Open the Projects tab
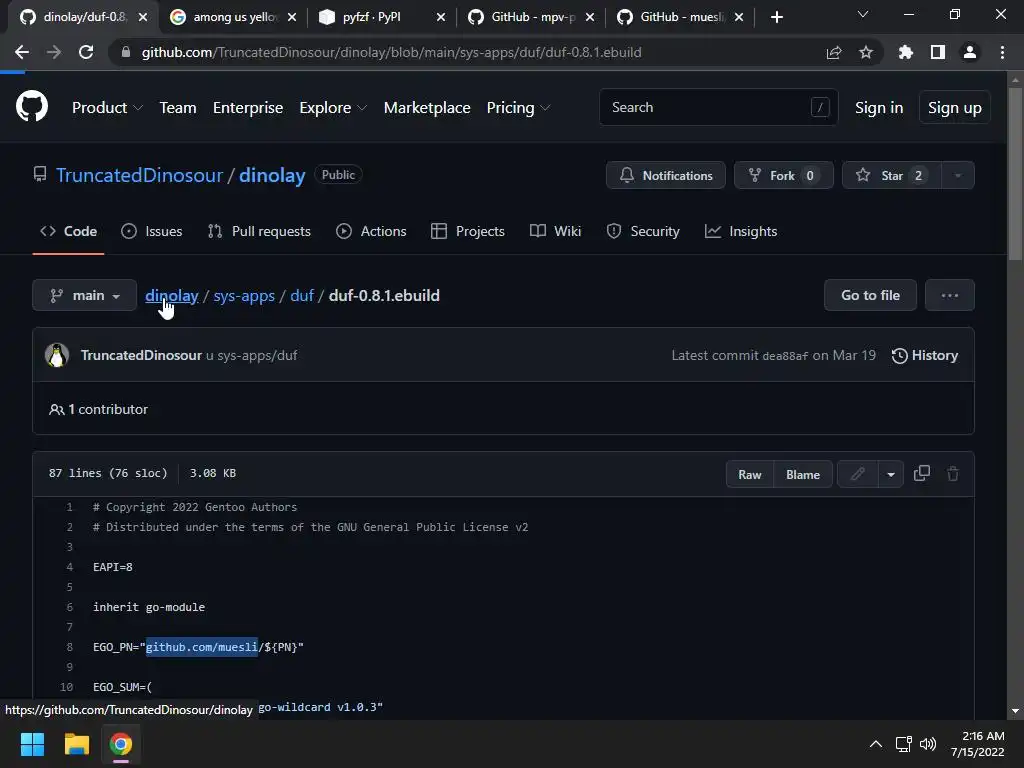The height and width of the screenshot is (768, 1024). [468, 231]
